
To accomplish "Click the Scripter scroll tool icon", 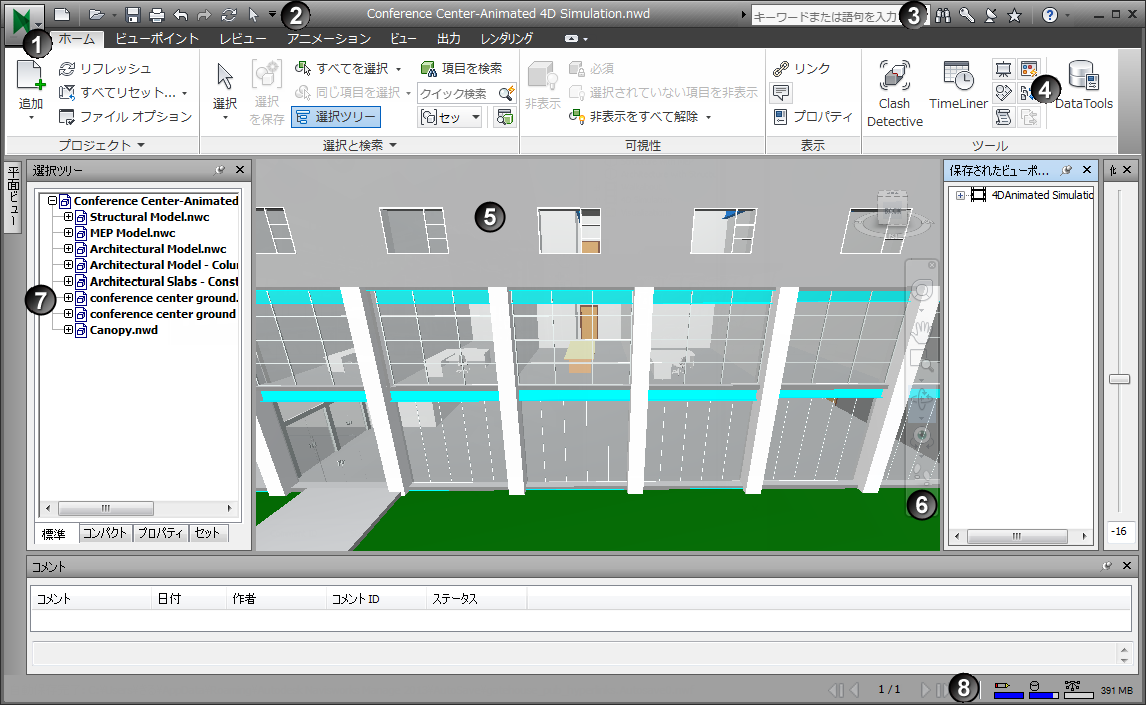I will coord(1003,116).
